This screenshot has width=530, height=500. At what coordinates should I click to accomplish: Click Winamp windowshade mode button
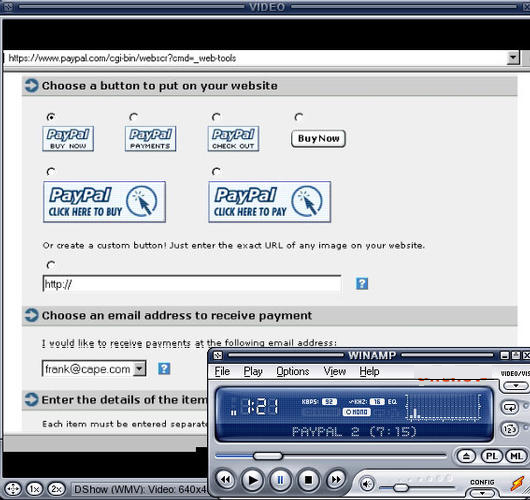tap(516, 355)
